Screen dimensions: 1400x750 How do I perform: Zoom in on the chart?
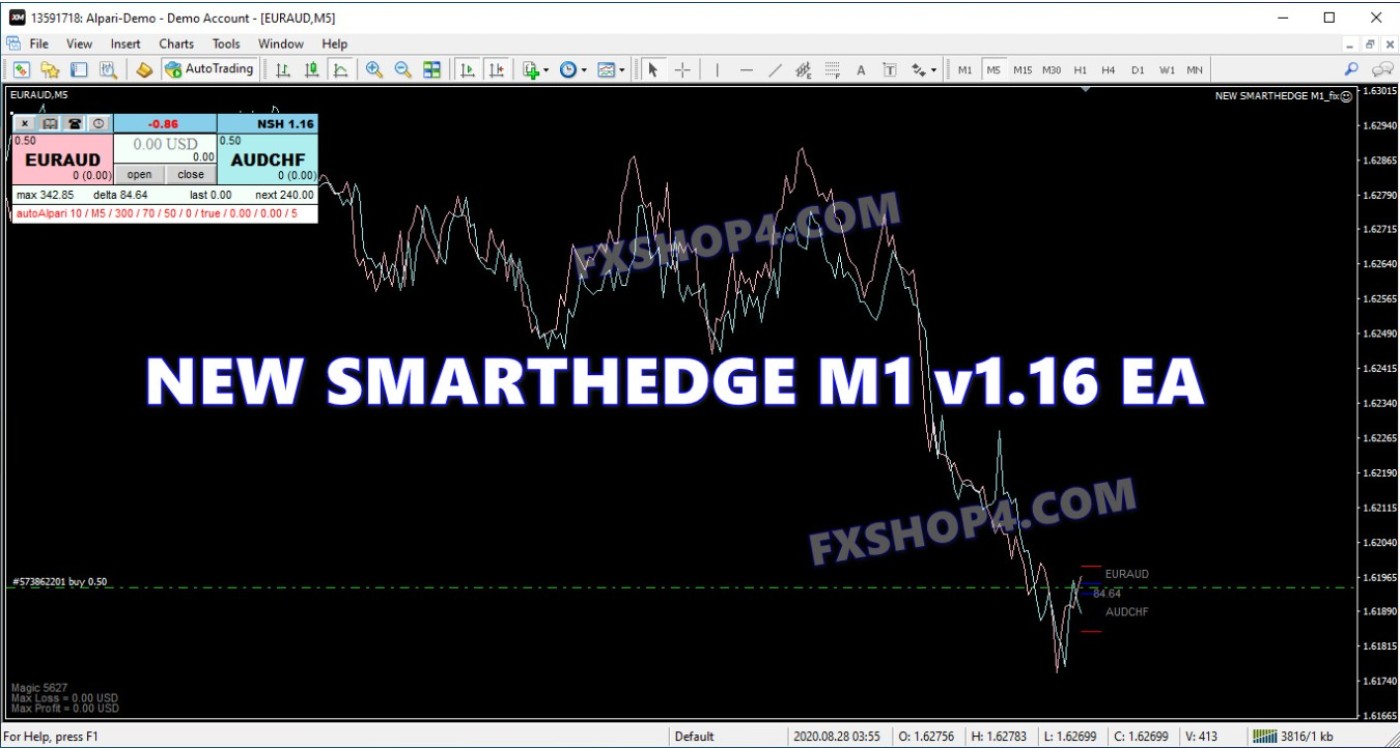coord(374,70)
